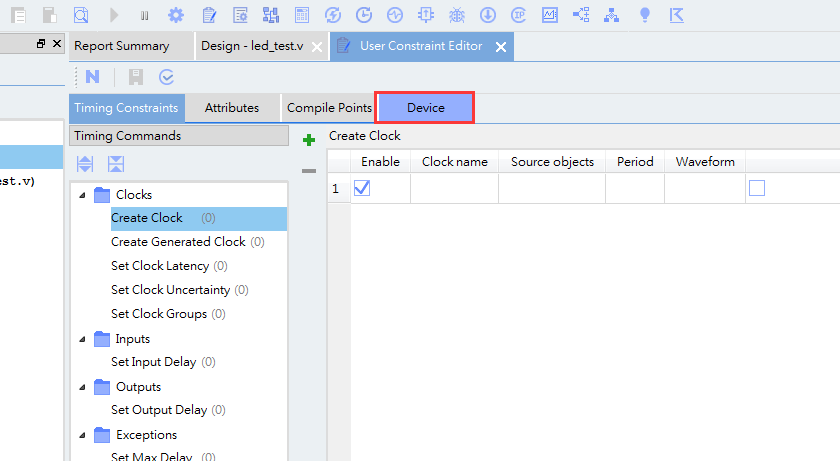This screenshot has height=461, width=840.
Task: Toggle the Enable checkbox in row 1
Action: 362,188
